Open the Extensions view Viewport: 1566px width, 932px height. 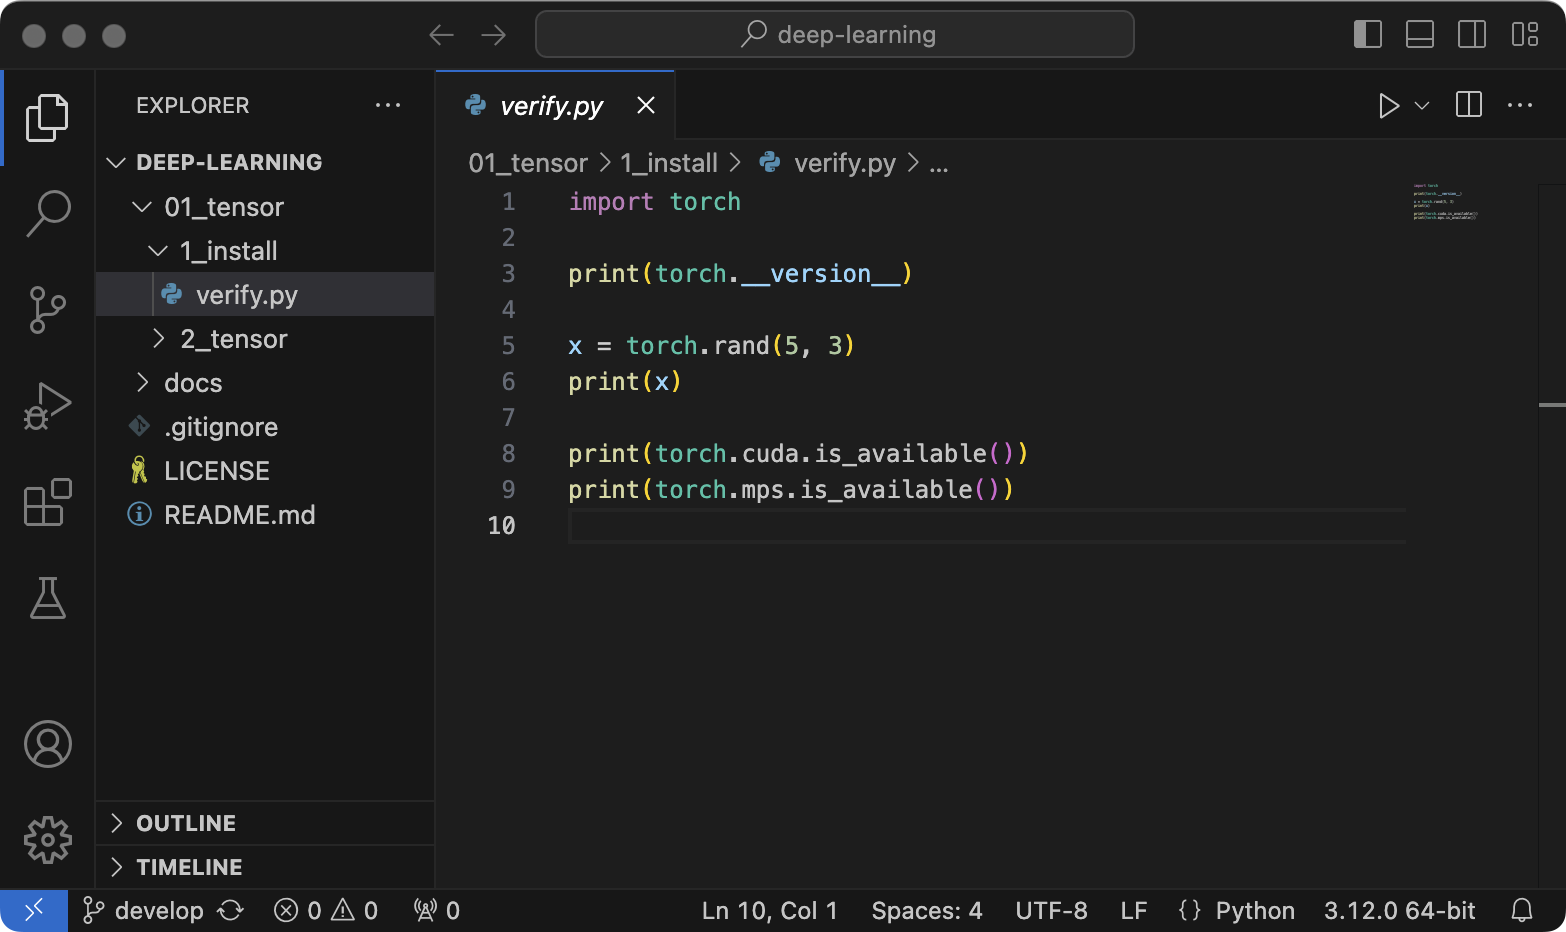pyautogui.click(x=47, y=502)
